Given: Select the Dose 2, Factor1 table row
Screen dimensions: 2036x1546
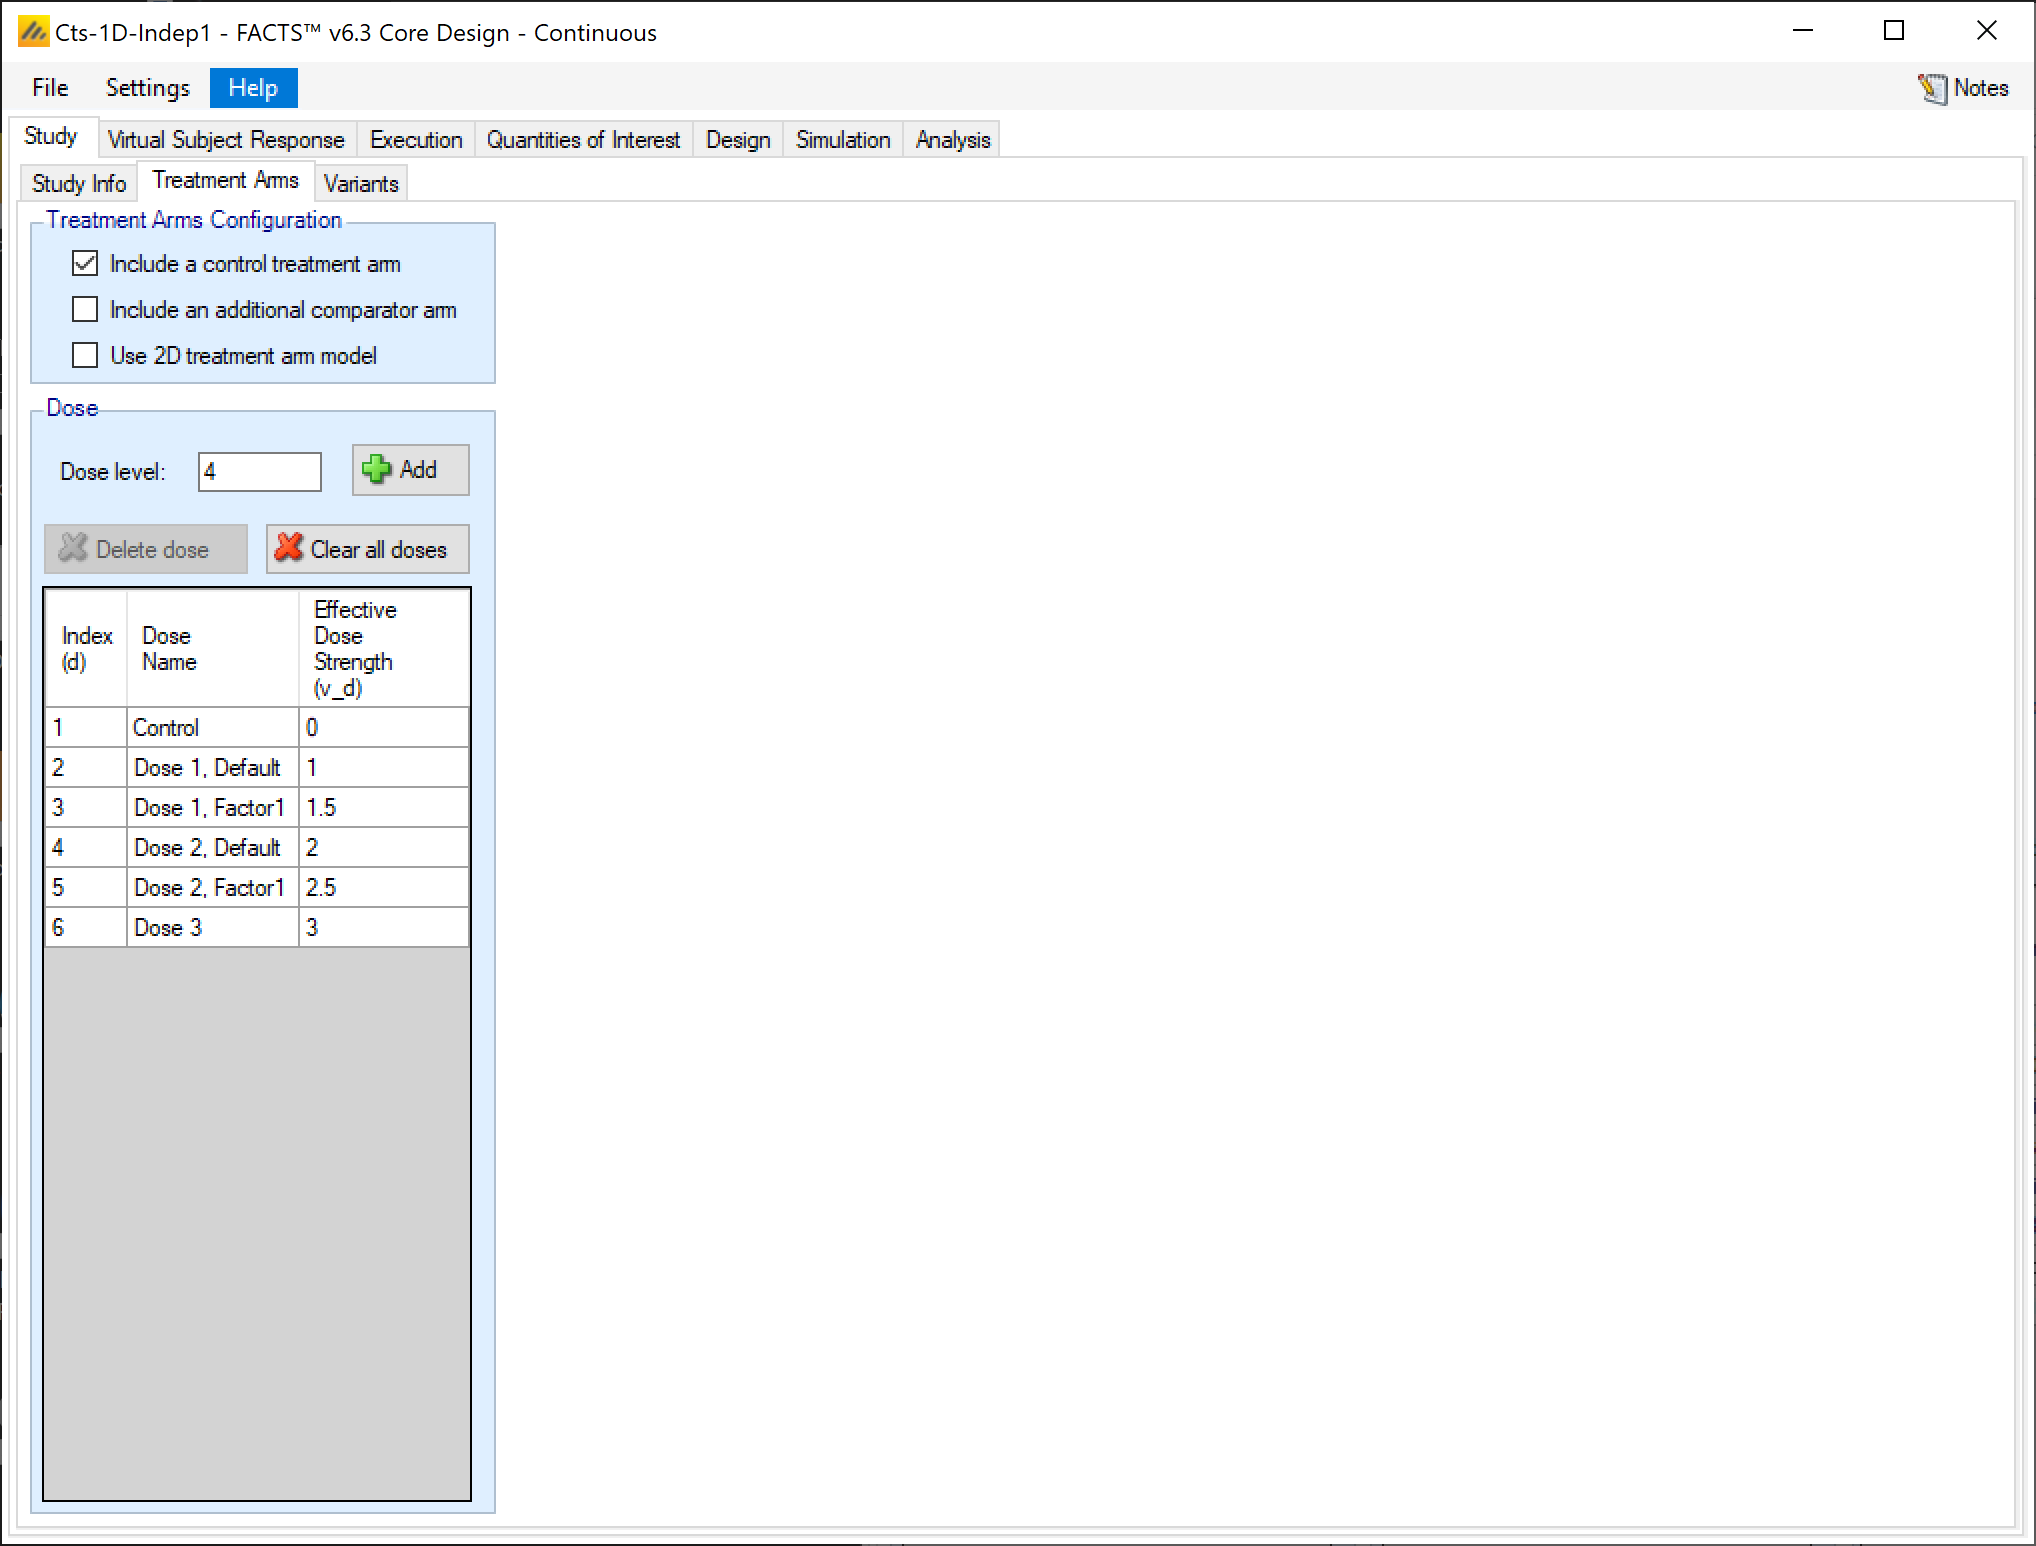Looking at the screenshot, I should pos(210,888).
